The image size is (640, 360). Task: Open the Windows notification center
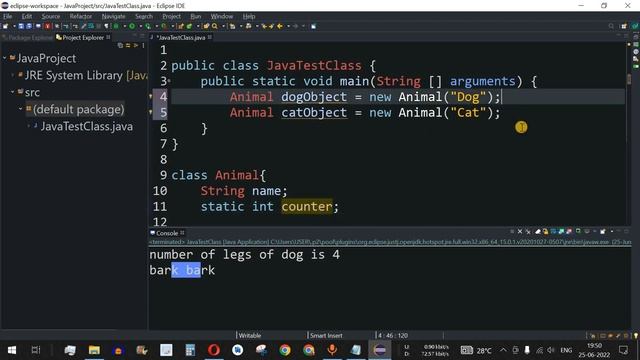[623, 350]
